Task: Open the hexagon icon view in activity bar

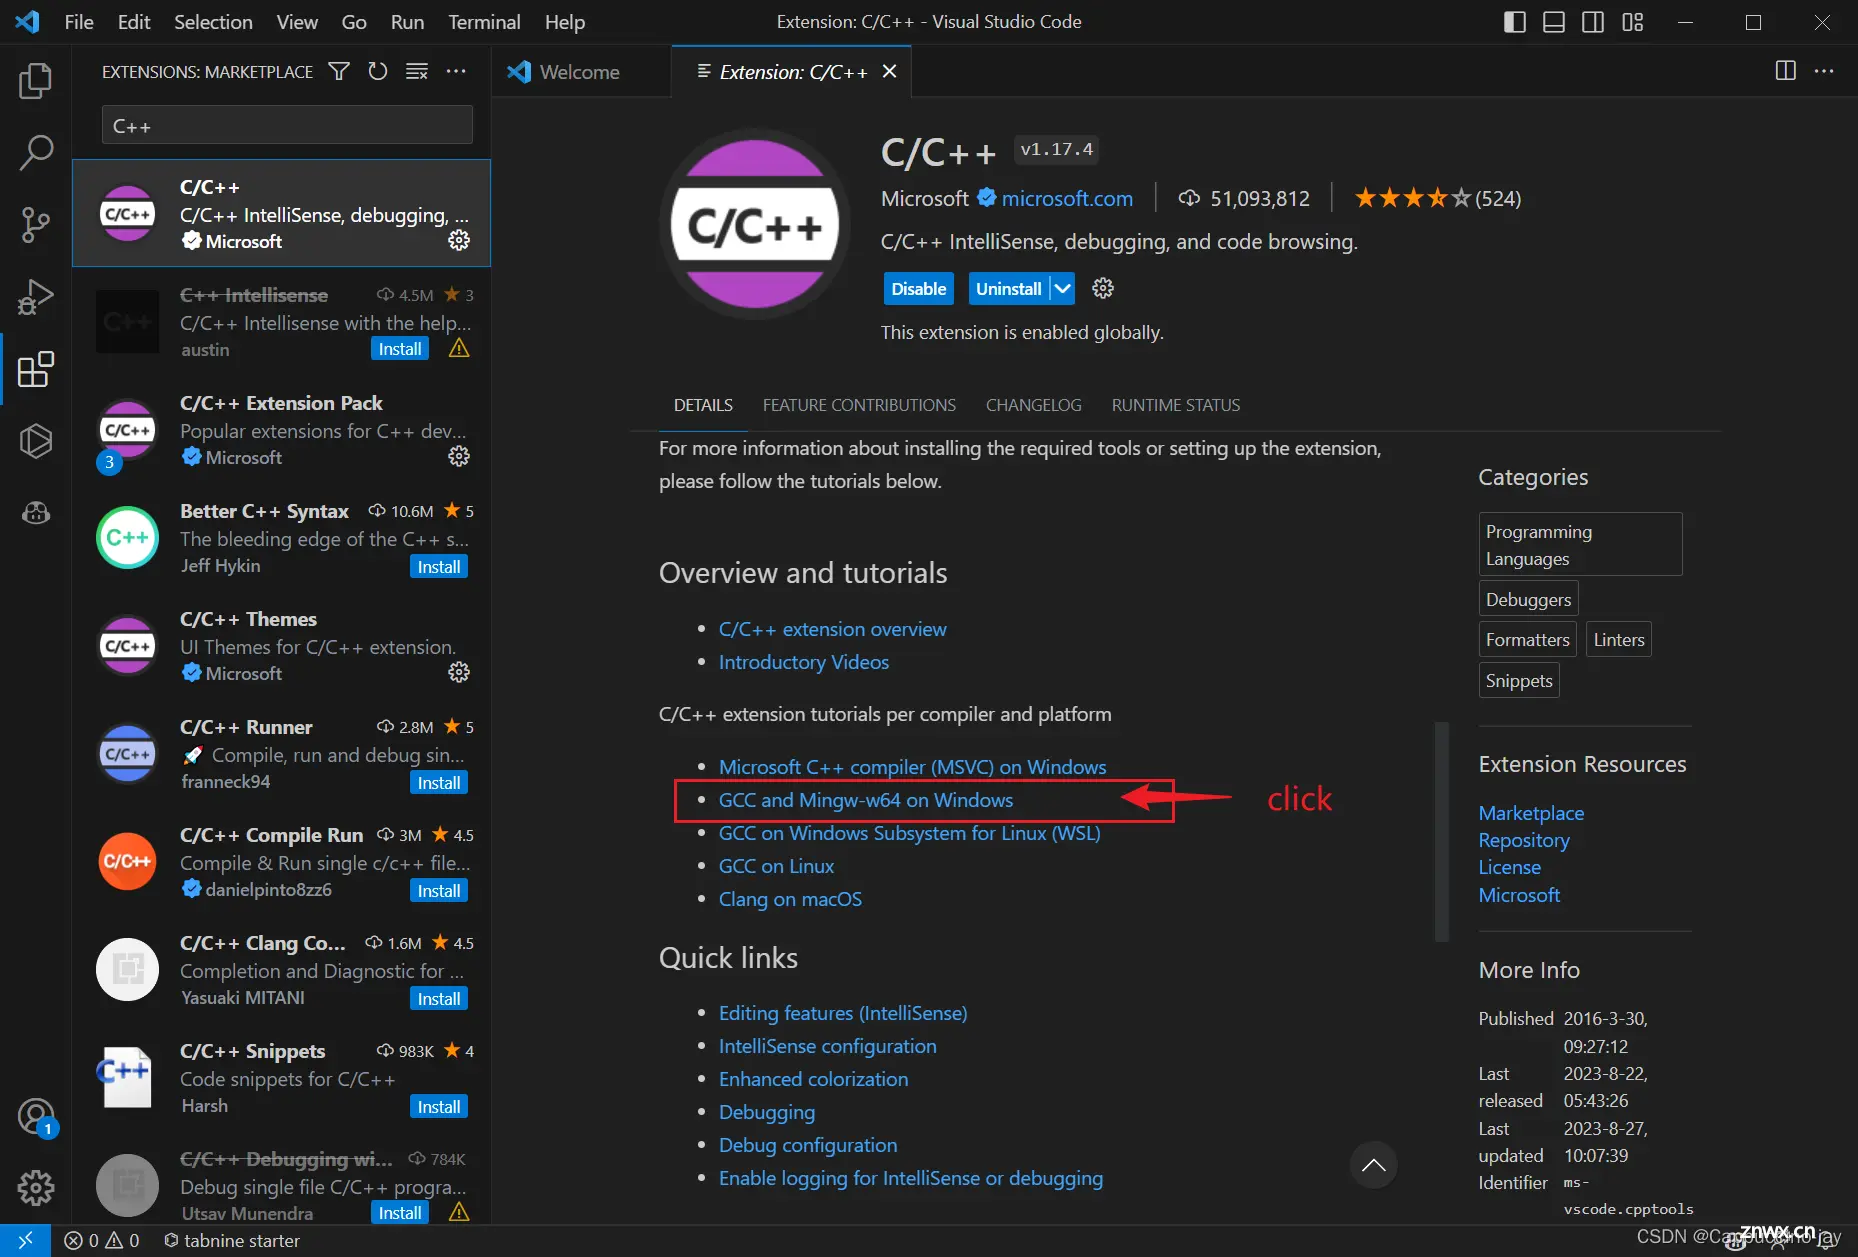Action: 36,441
